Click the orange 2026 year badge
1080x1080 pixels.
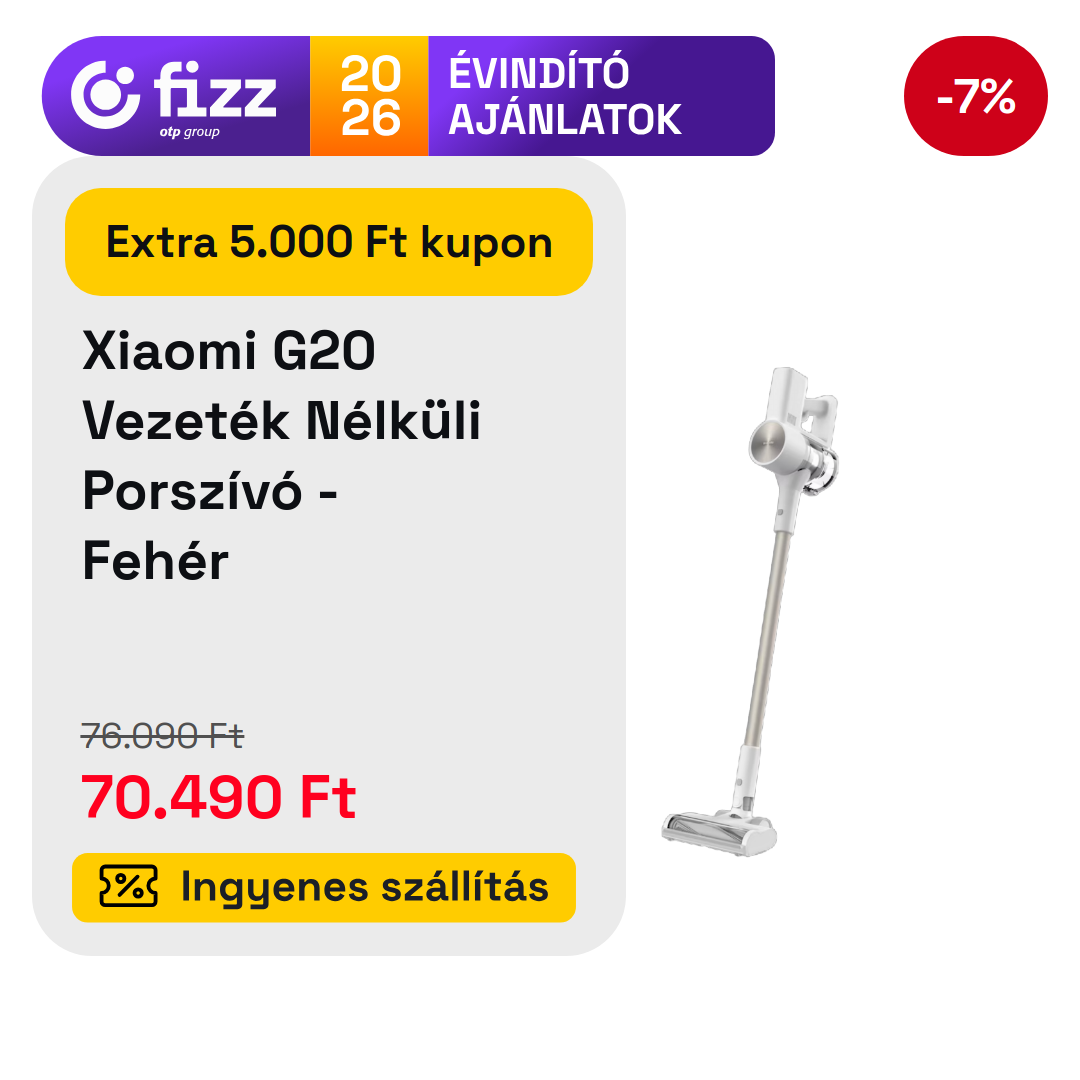[369, 96]
